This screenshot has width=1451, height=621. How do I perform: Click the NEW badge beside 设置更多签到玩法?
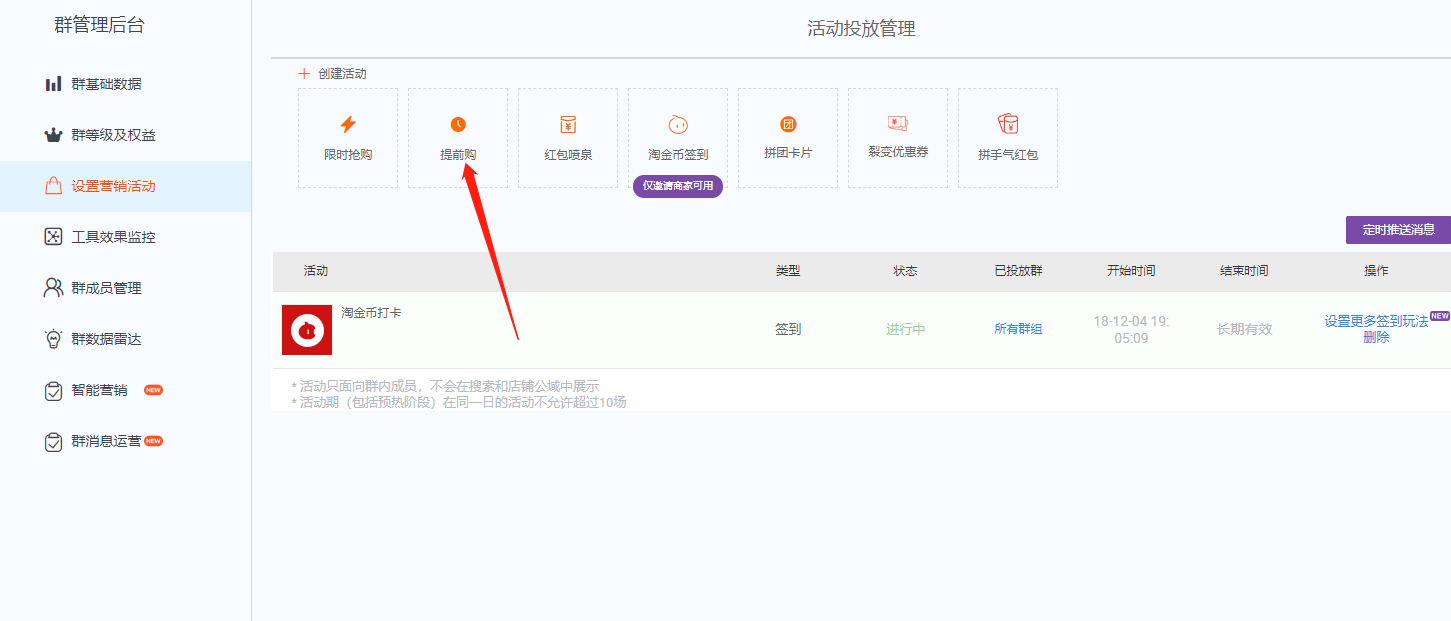[x=1440, y=315]
